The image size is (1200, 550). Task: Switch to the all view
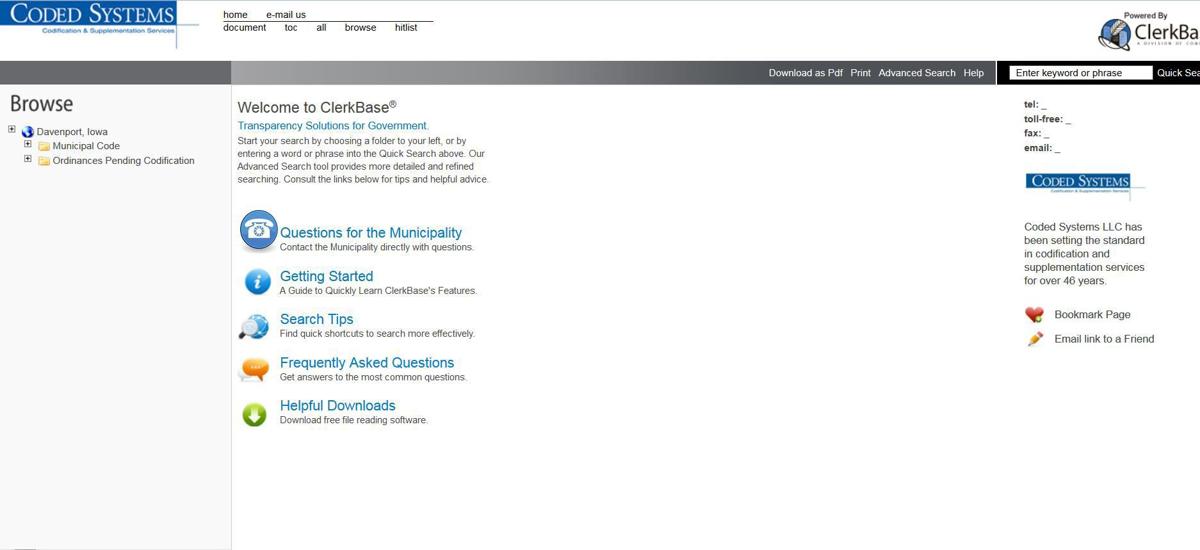321,28
